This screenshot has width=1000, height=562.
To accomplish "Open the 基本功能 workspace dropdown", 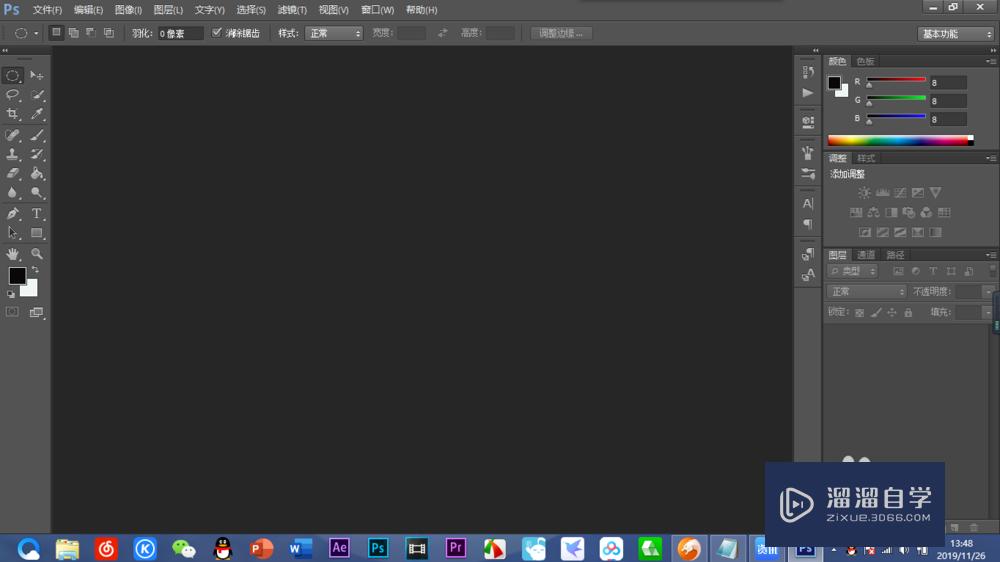I will (955, 34).
